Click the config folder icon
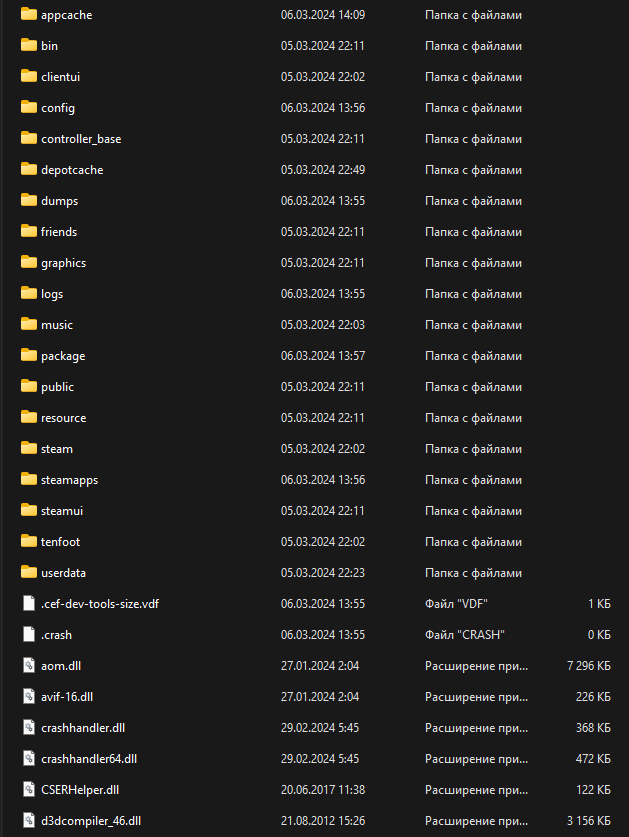The image size is (629, 837). tap(29, 107)
